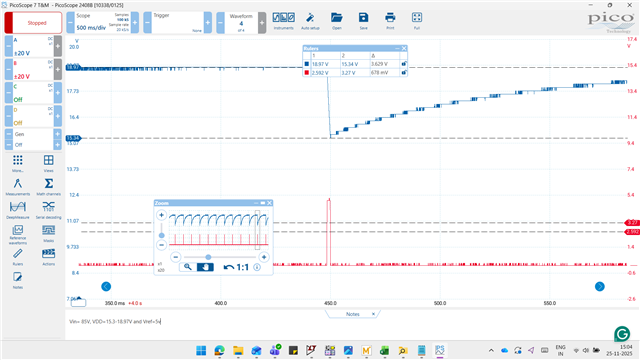Open the Math channels tool
The width and height of the screenshot is (640, 360).
click(x=48, y=187)
